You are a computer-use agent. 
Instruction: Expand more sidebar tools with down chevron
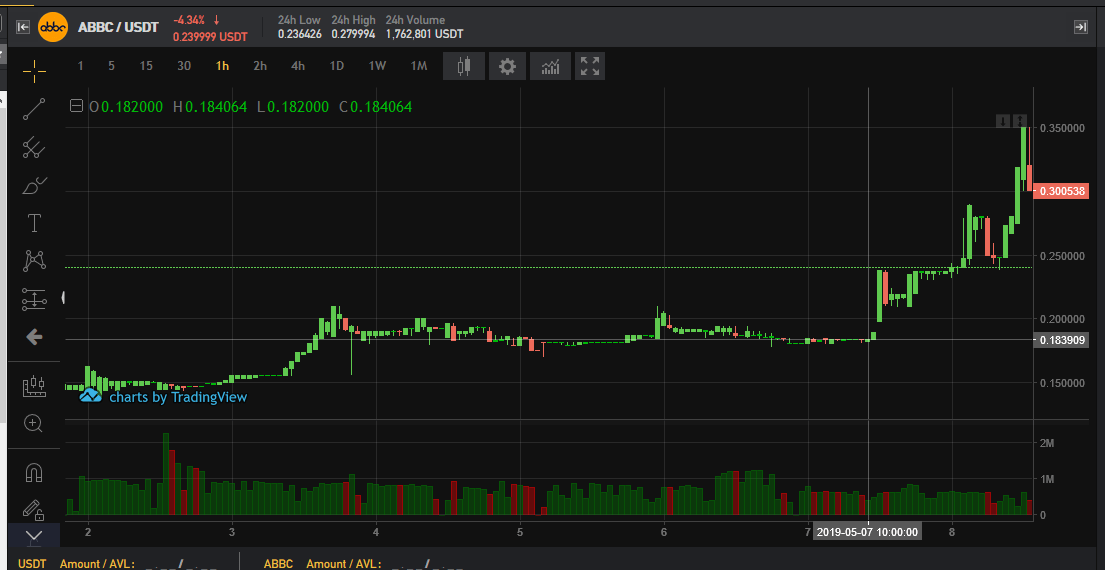click(34, 536)
